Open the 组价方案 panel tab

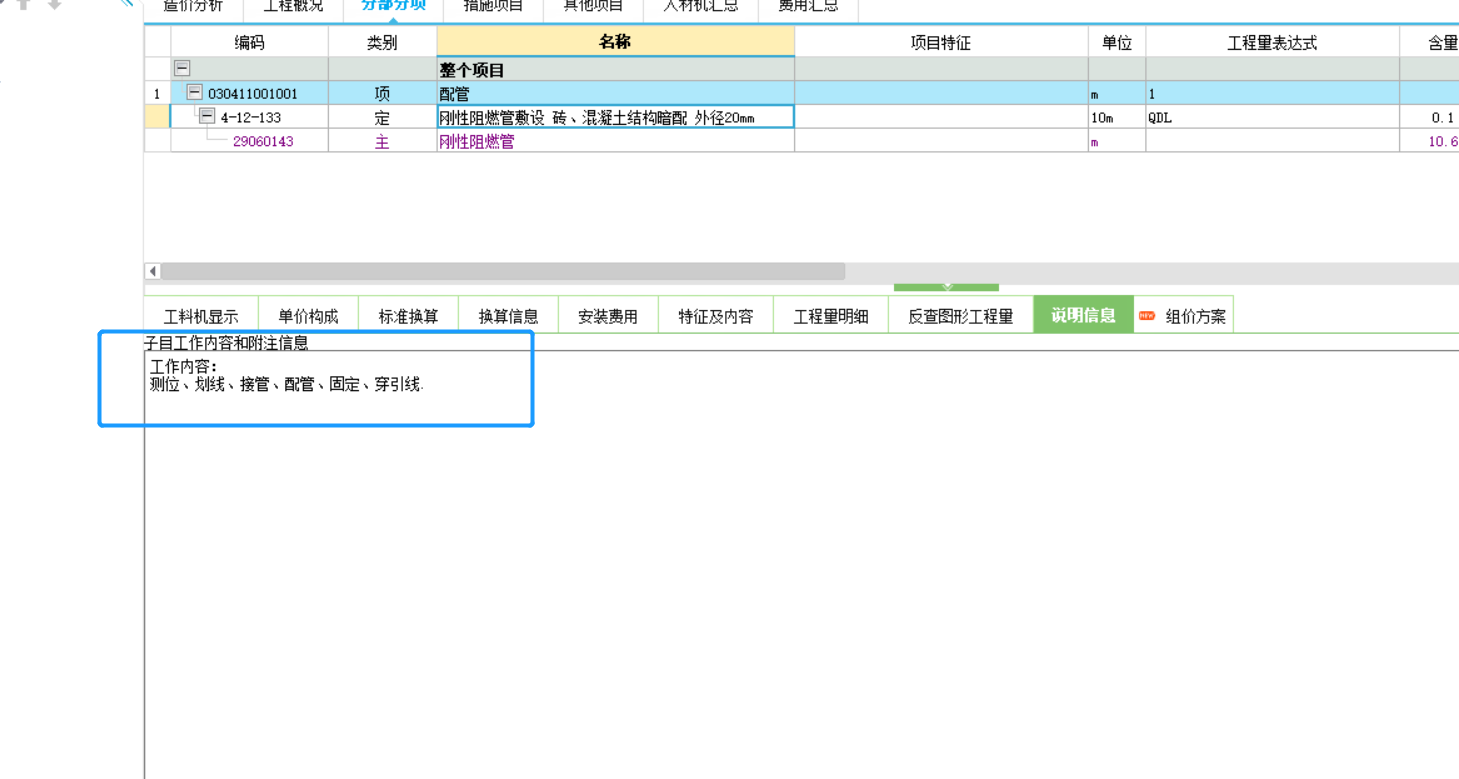tap(1184, 316)
